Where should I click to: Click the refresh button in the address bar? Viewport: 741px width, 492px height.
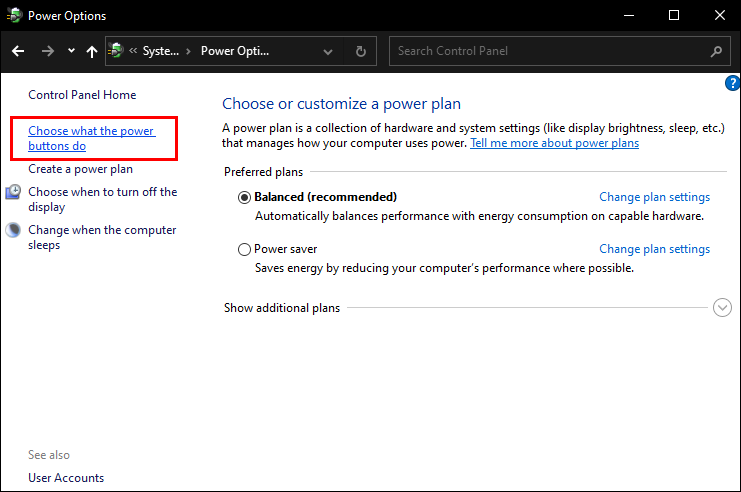click(x=360, y=51)
